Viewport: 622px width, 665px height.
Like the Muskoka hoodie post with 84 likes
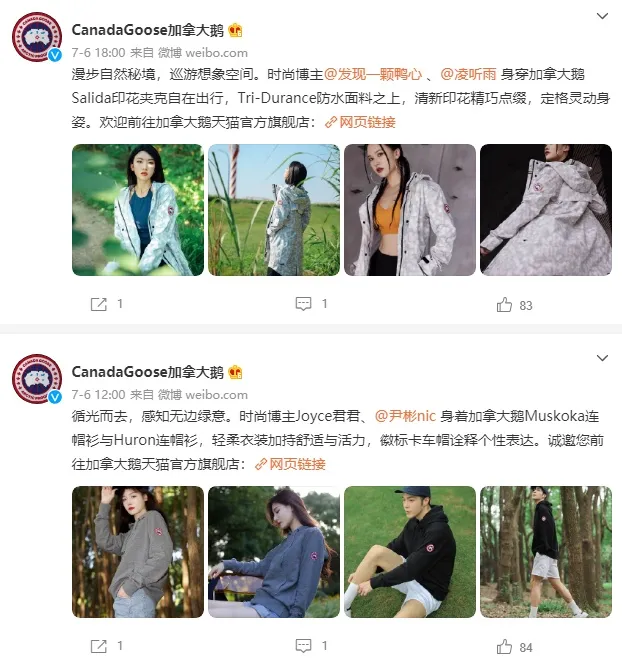click(504, 647)
